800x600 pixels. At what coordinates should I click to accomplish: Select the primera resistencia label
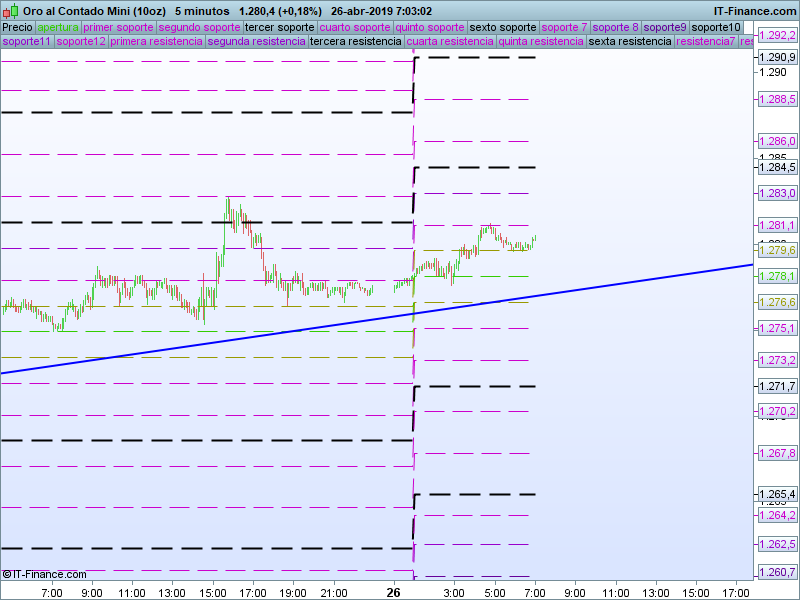click(157, 41)
